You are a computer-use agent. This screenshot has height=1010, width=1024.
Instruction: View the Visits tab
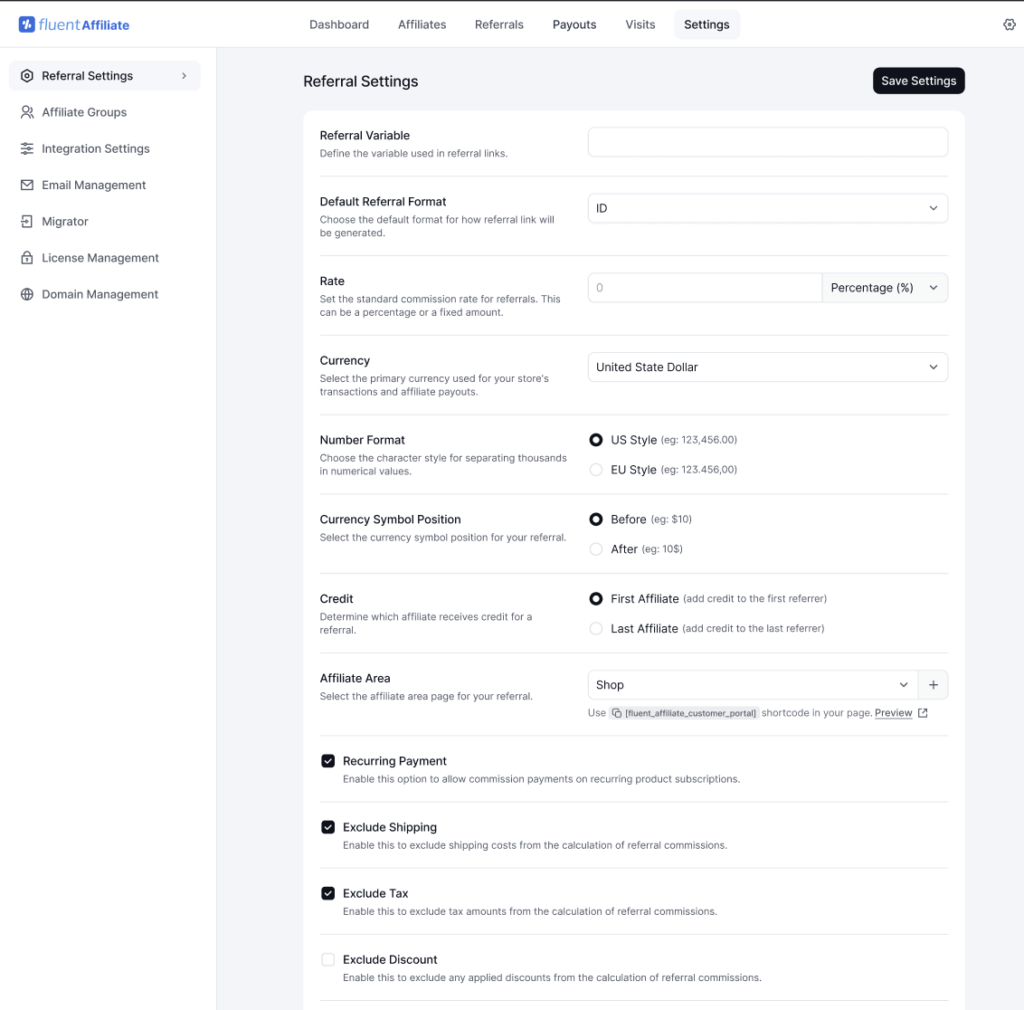[640, 25]
